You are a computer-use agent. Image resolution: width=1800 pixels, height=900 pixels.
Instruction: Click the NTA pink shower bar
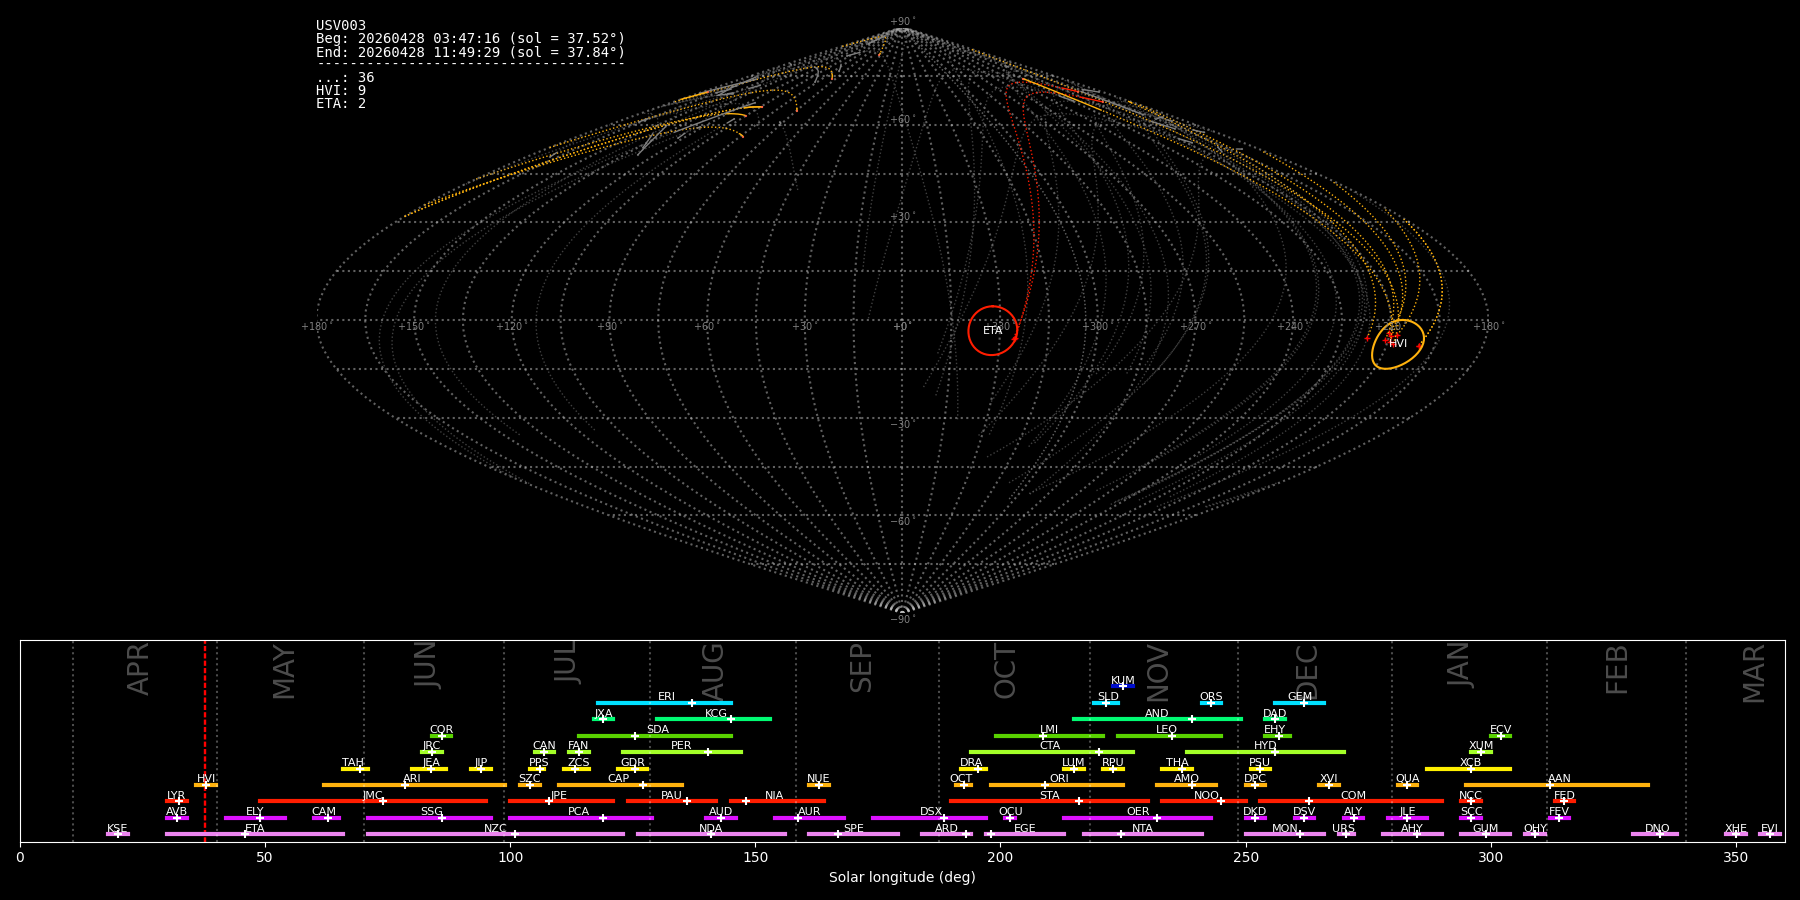coord(1143,834)
